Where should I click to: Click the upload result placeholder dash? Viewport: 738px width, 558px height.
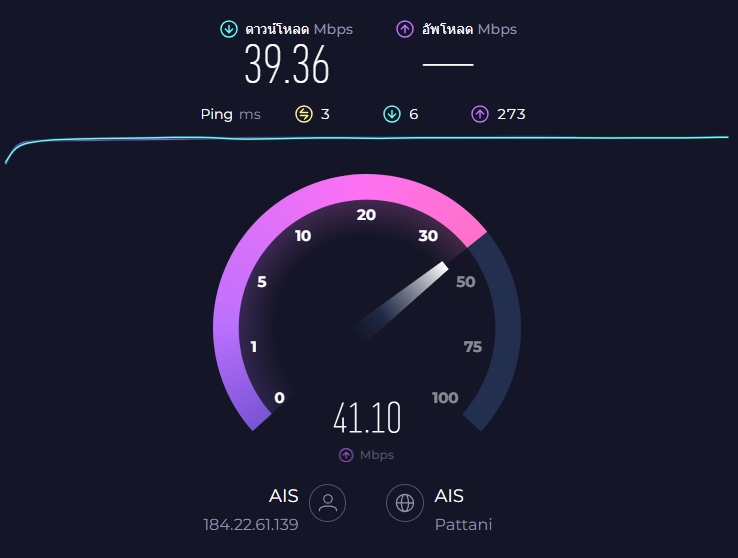click(448, 64)
